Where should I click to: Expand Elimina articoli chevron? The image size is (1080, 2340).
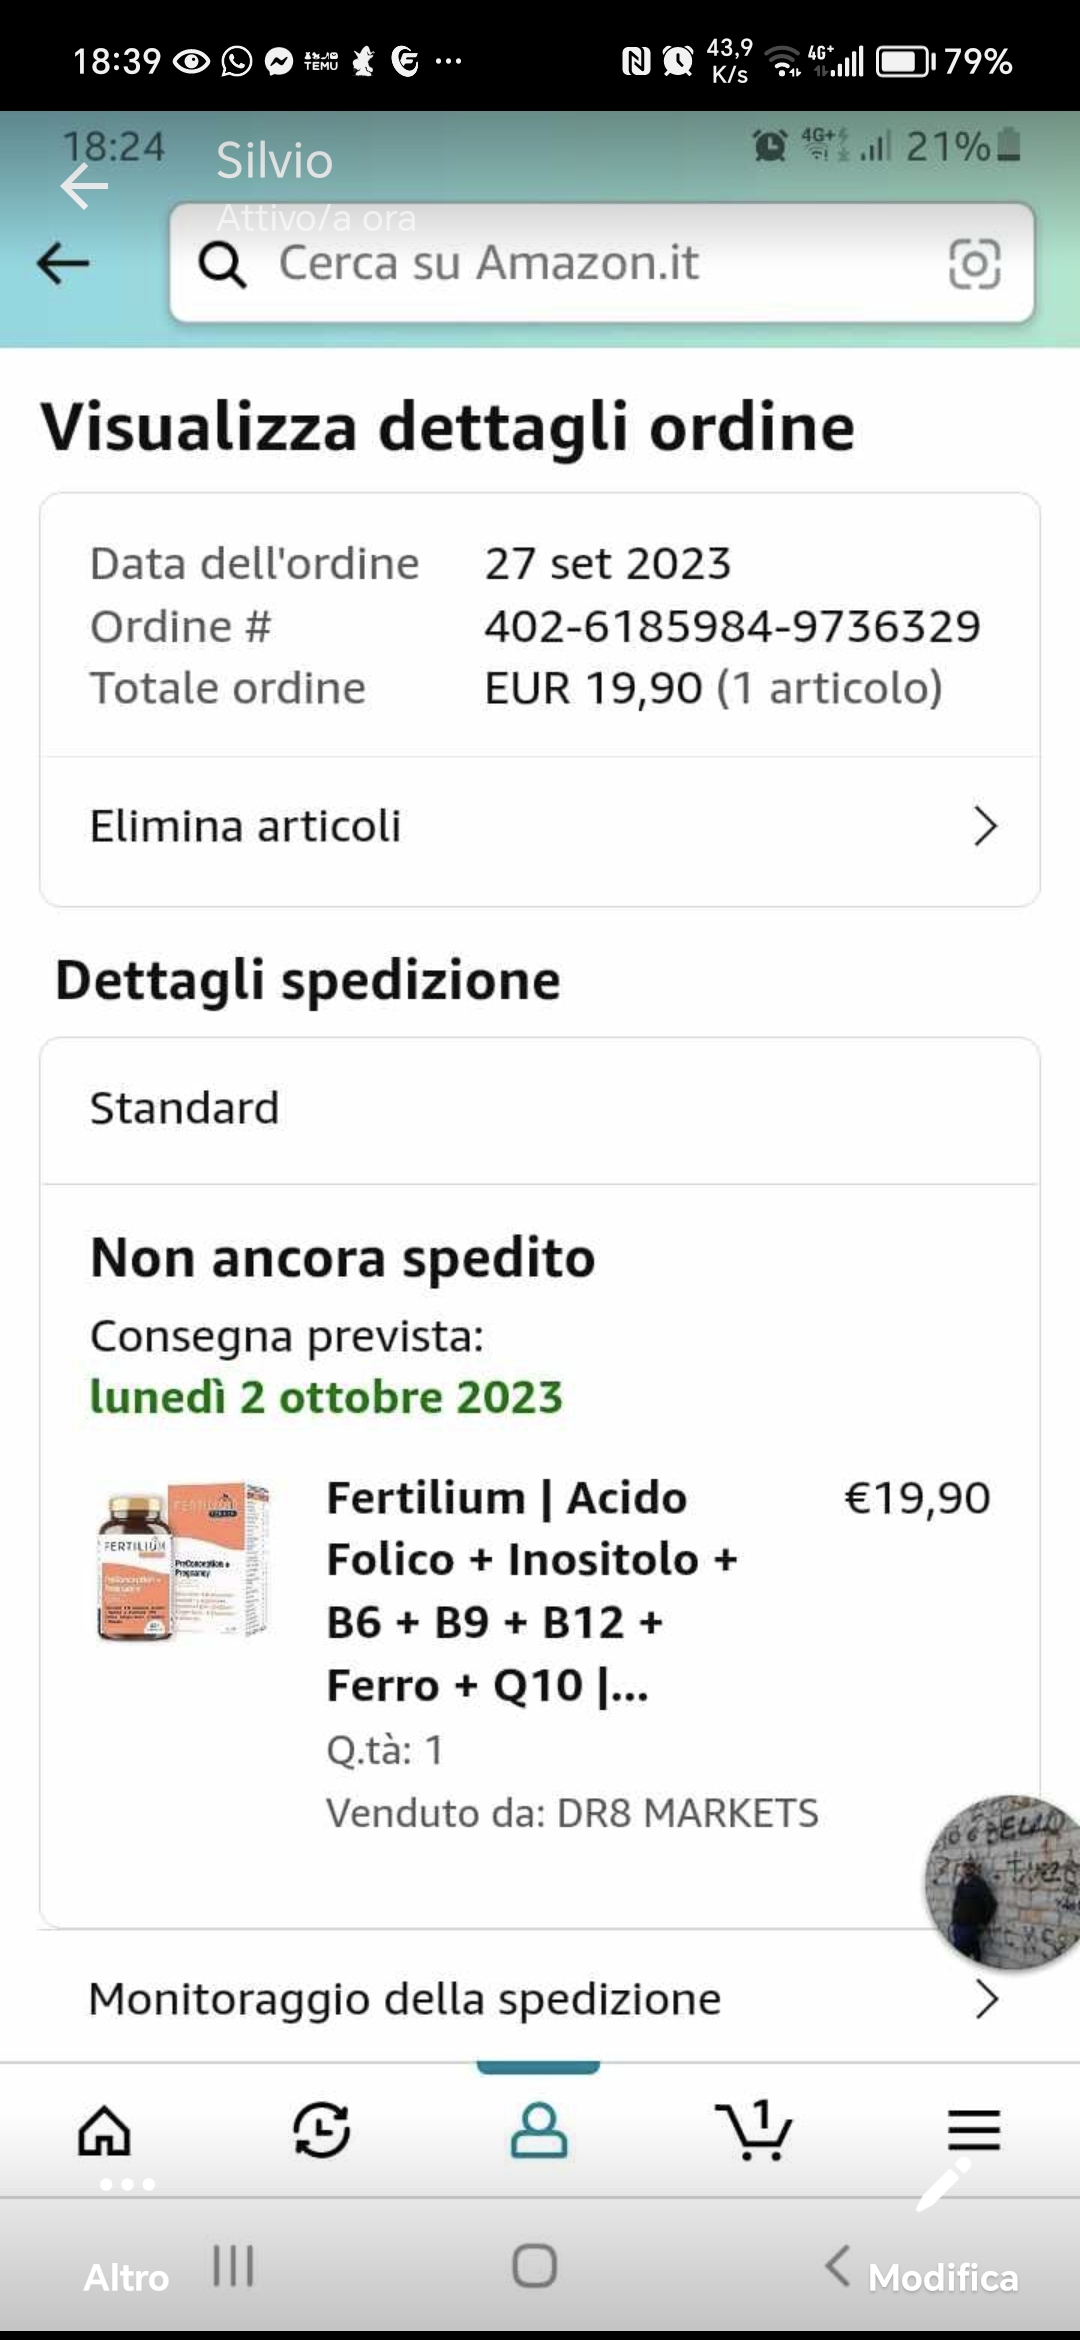(986, 826)
